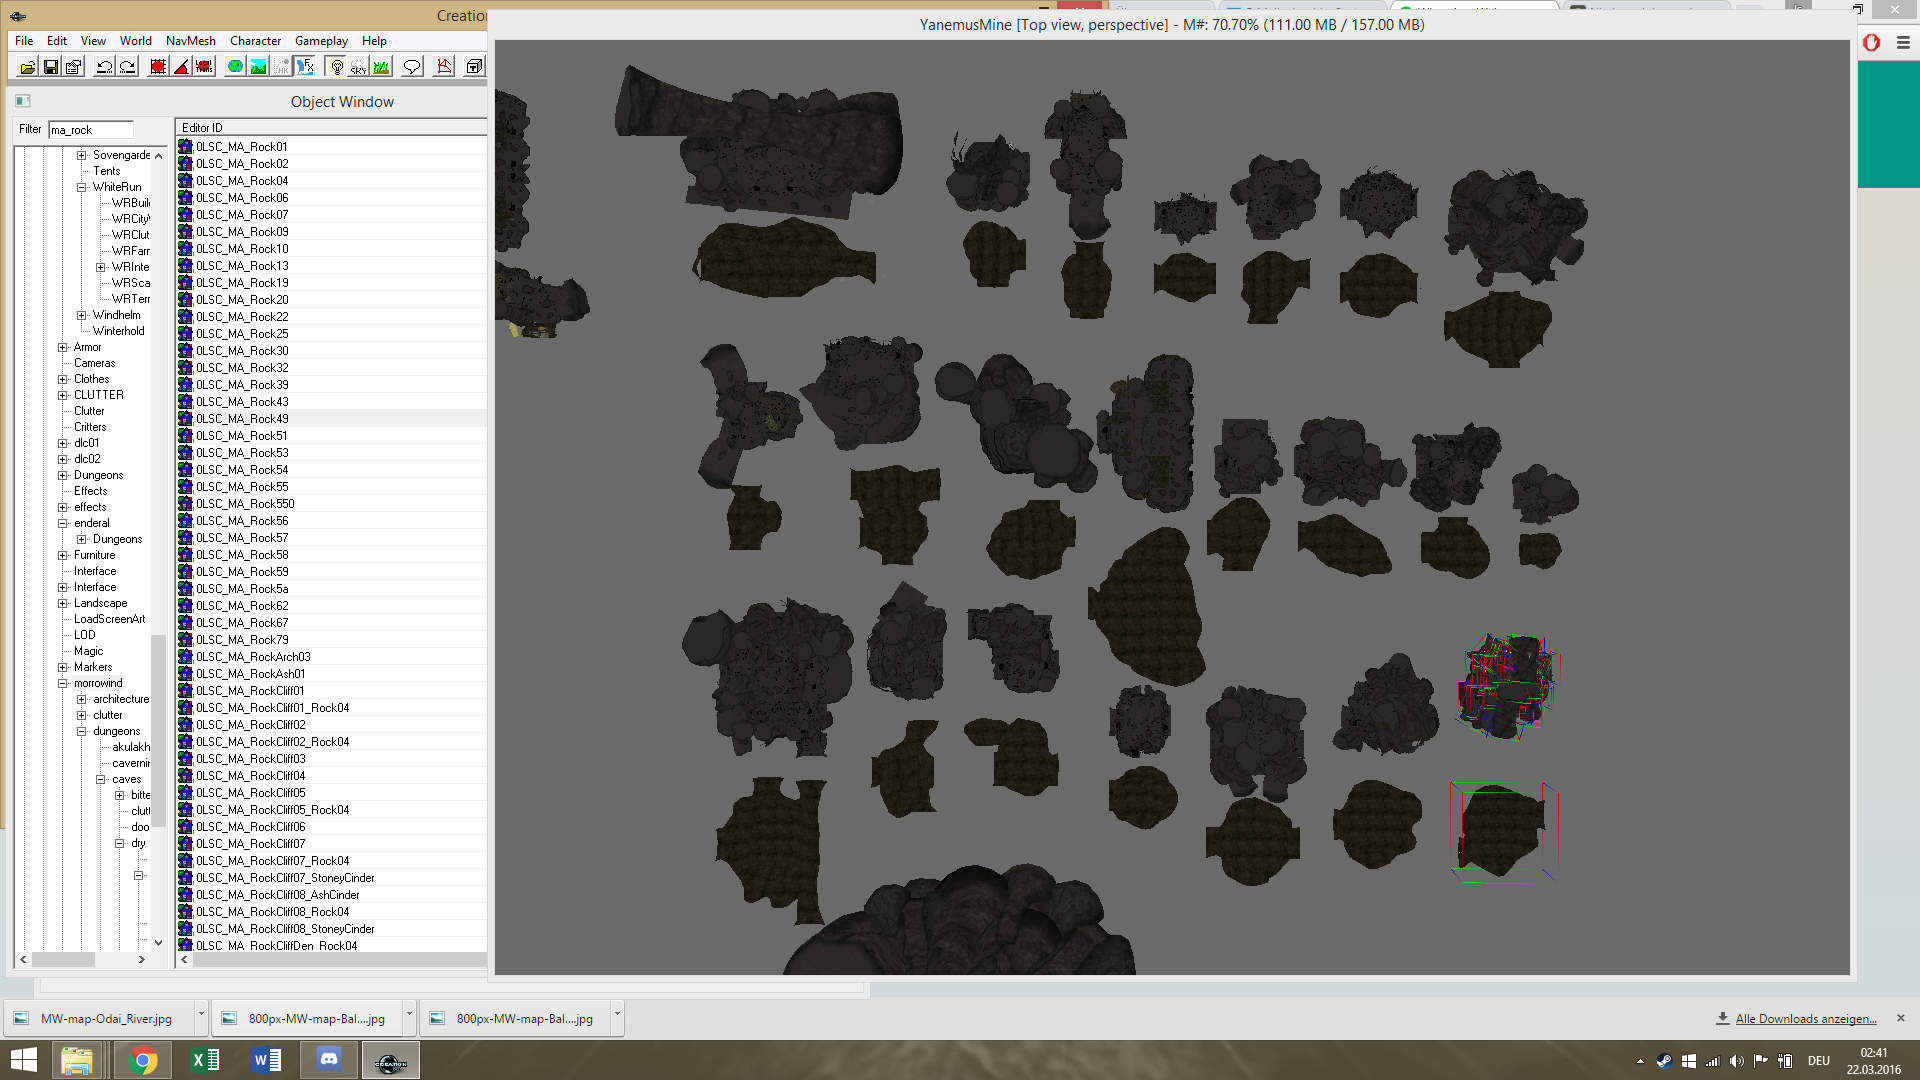1920x1080 pixels.
Task: Select the LoadScreenArt tree item
Action: click(x=110, y=619)
